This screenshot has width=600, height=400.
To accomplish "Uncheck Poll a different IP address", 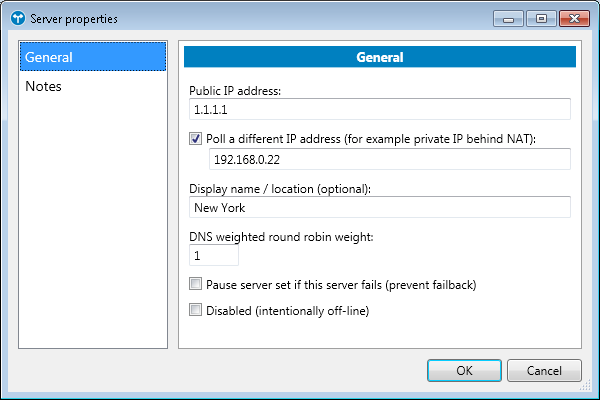I will 196,138.
